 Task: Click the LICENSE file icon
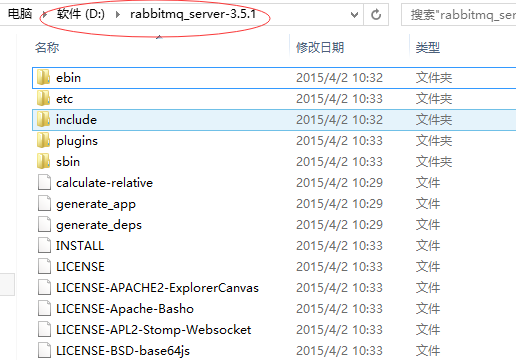(x=44, y=266)
